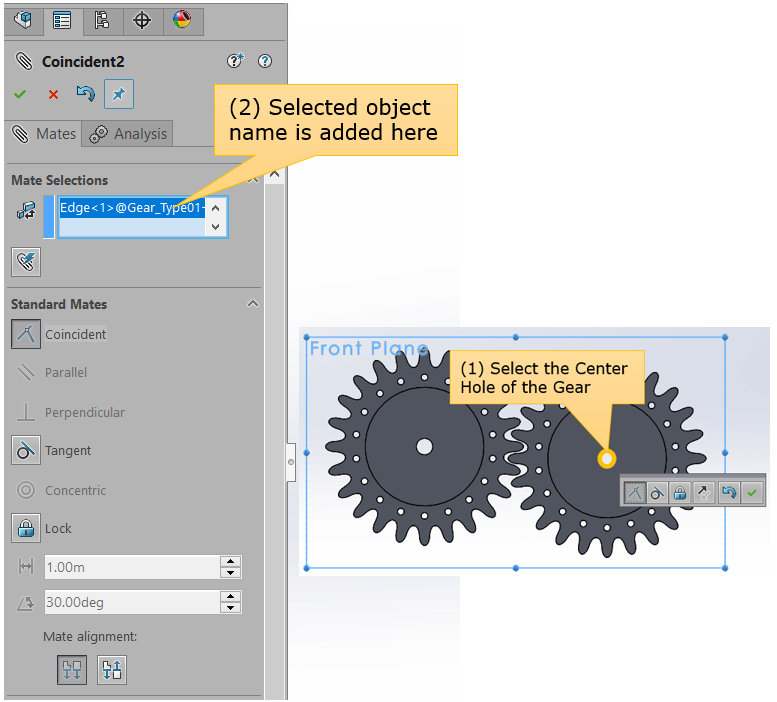
Task: Open the ConfigurationManager tab
Action: point(102,20)
